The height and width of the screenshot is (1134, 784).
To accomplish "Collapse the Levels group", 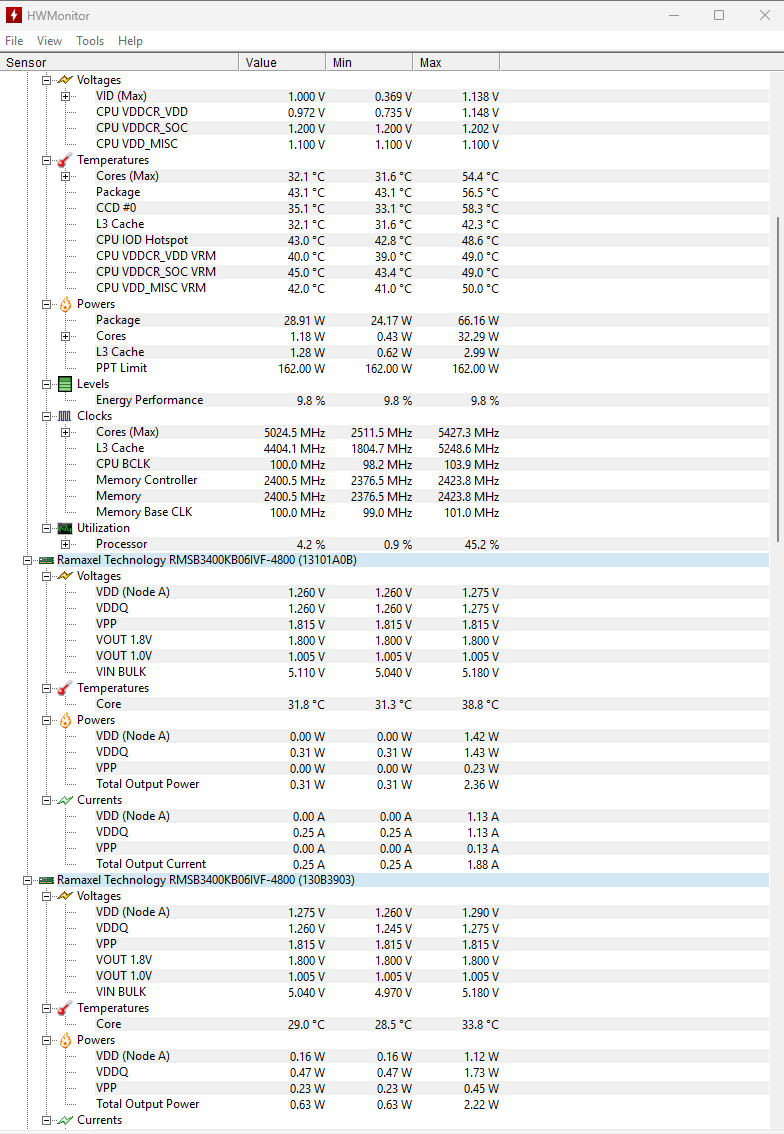I will [46, 384].
